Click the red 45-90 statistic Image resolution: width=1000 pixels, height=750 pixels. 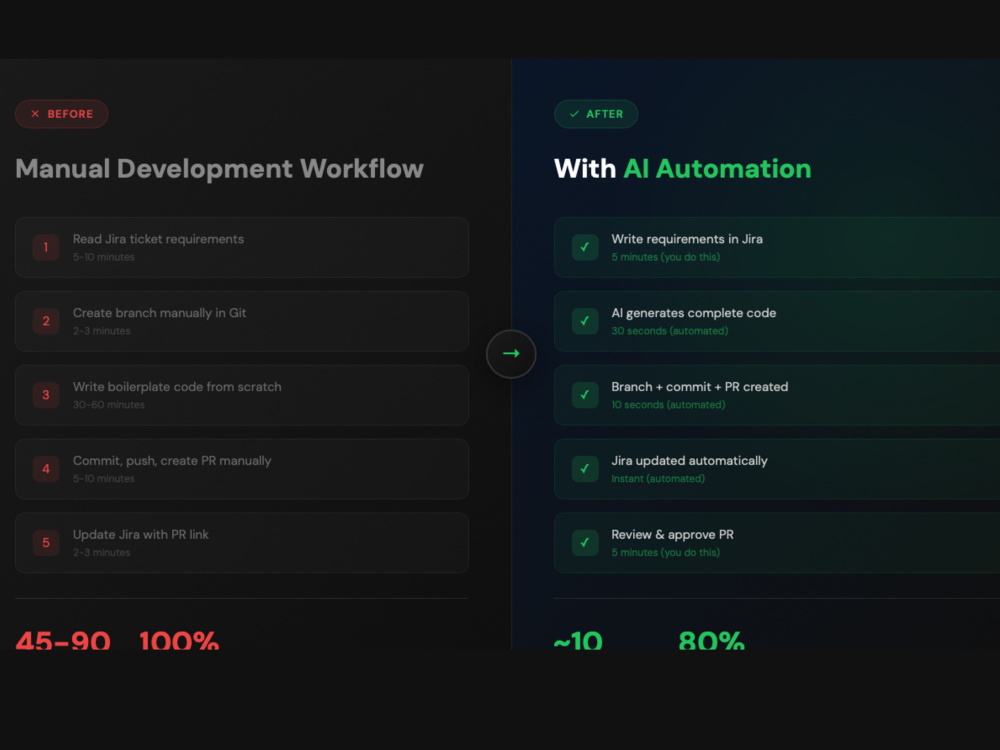[x=63, y=640]
